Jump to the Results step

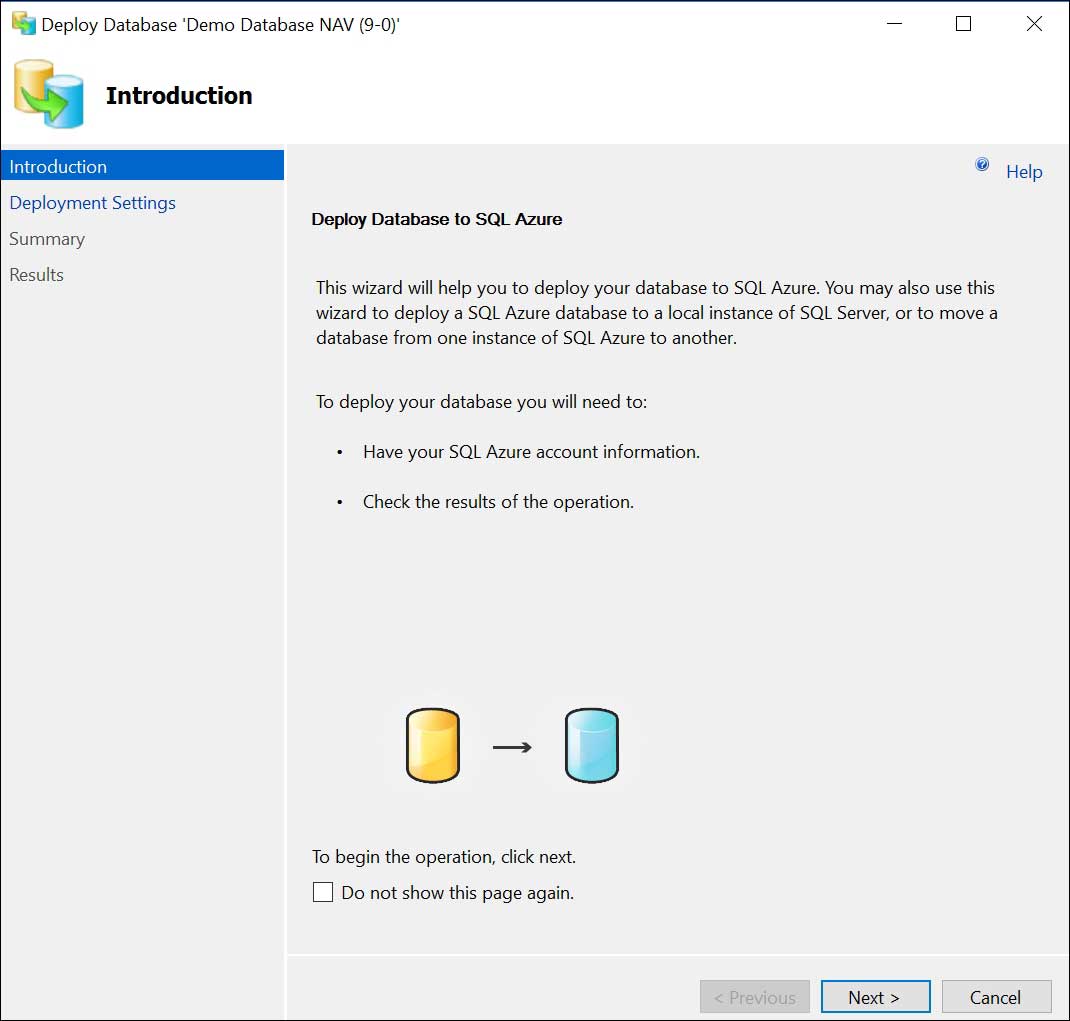(x=36, y=274)
